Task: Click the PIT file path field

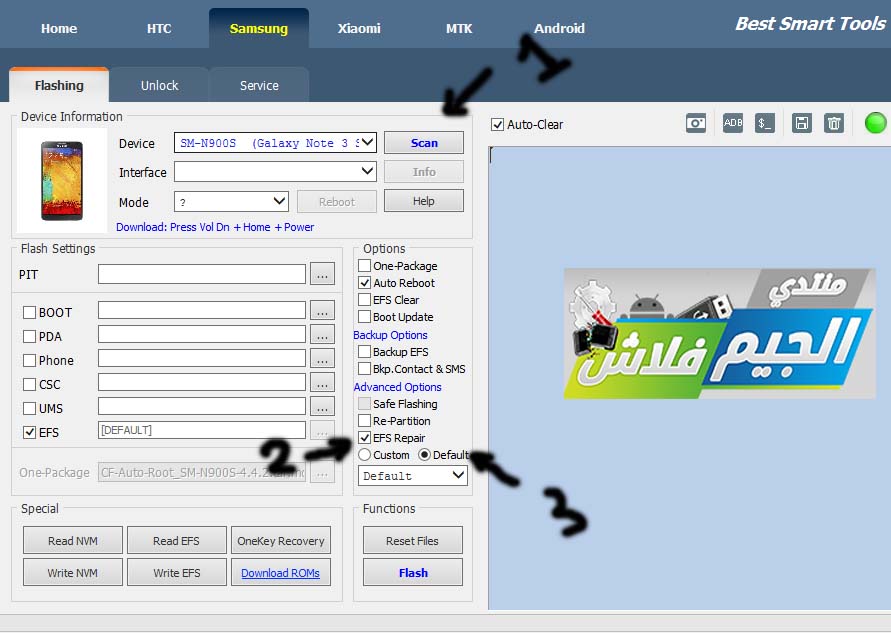Action: tap(202, 274)
